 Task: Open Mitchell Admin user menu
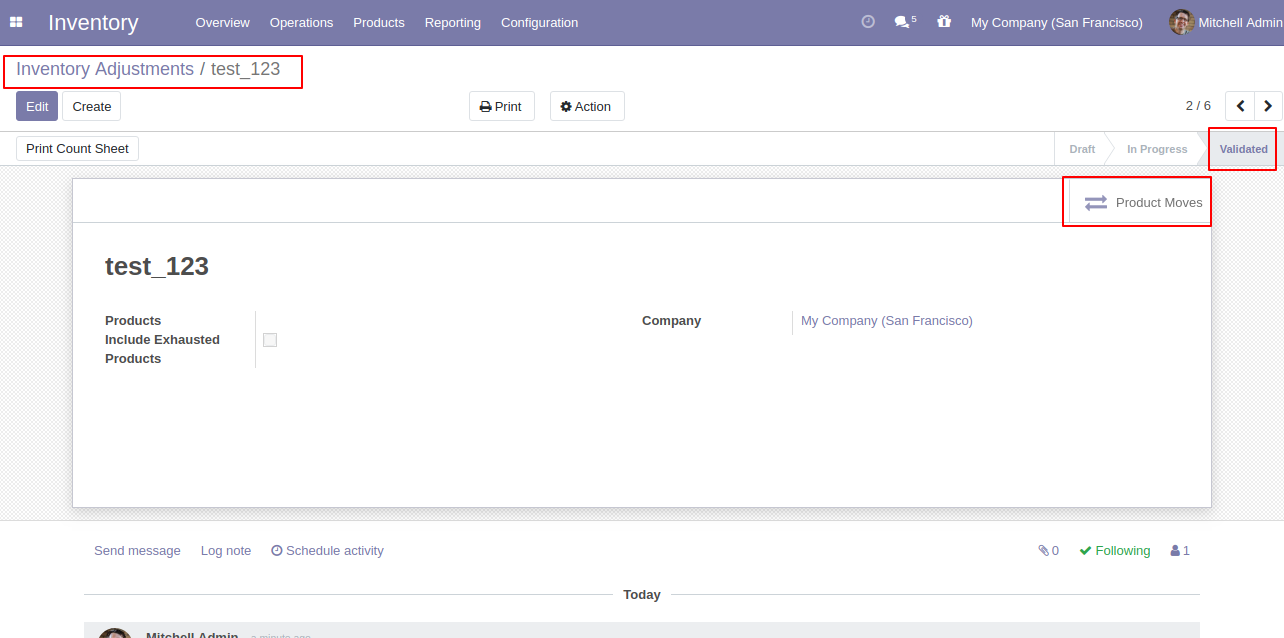tap(1226, 22)
